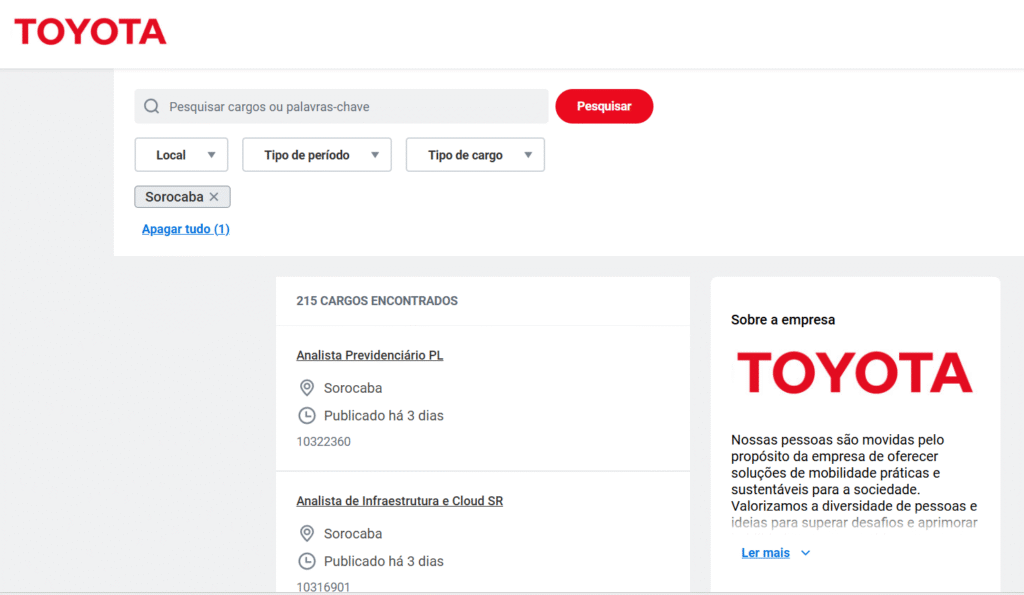
Task: Click location pin icon for Analista de Infraestrutura
Action: (x=307, y=534)
